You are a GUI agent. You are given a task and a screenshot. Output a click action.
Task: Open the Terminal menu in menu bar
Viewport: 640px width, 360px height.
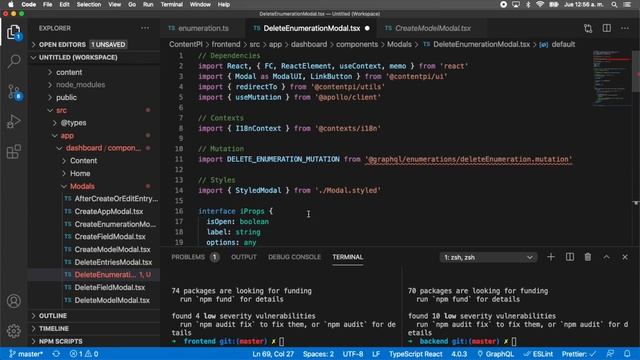(171, 4)
